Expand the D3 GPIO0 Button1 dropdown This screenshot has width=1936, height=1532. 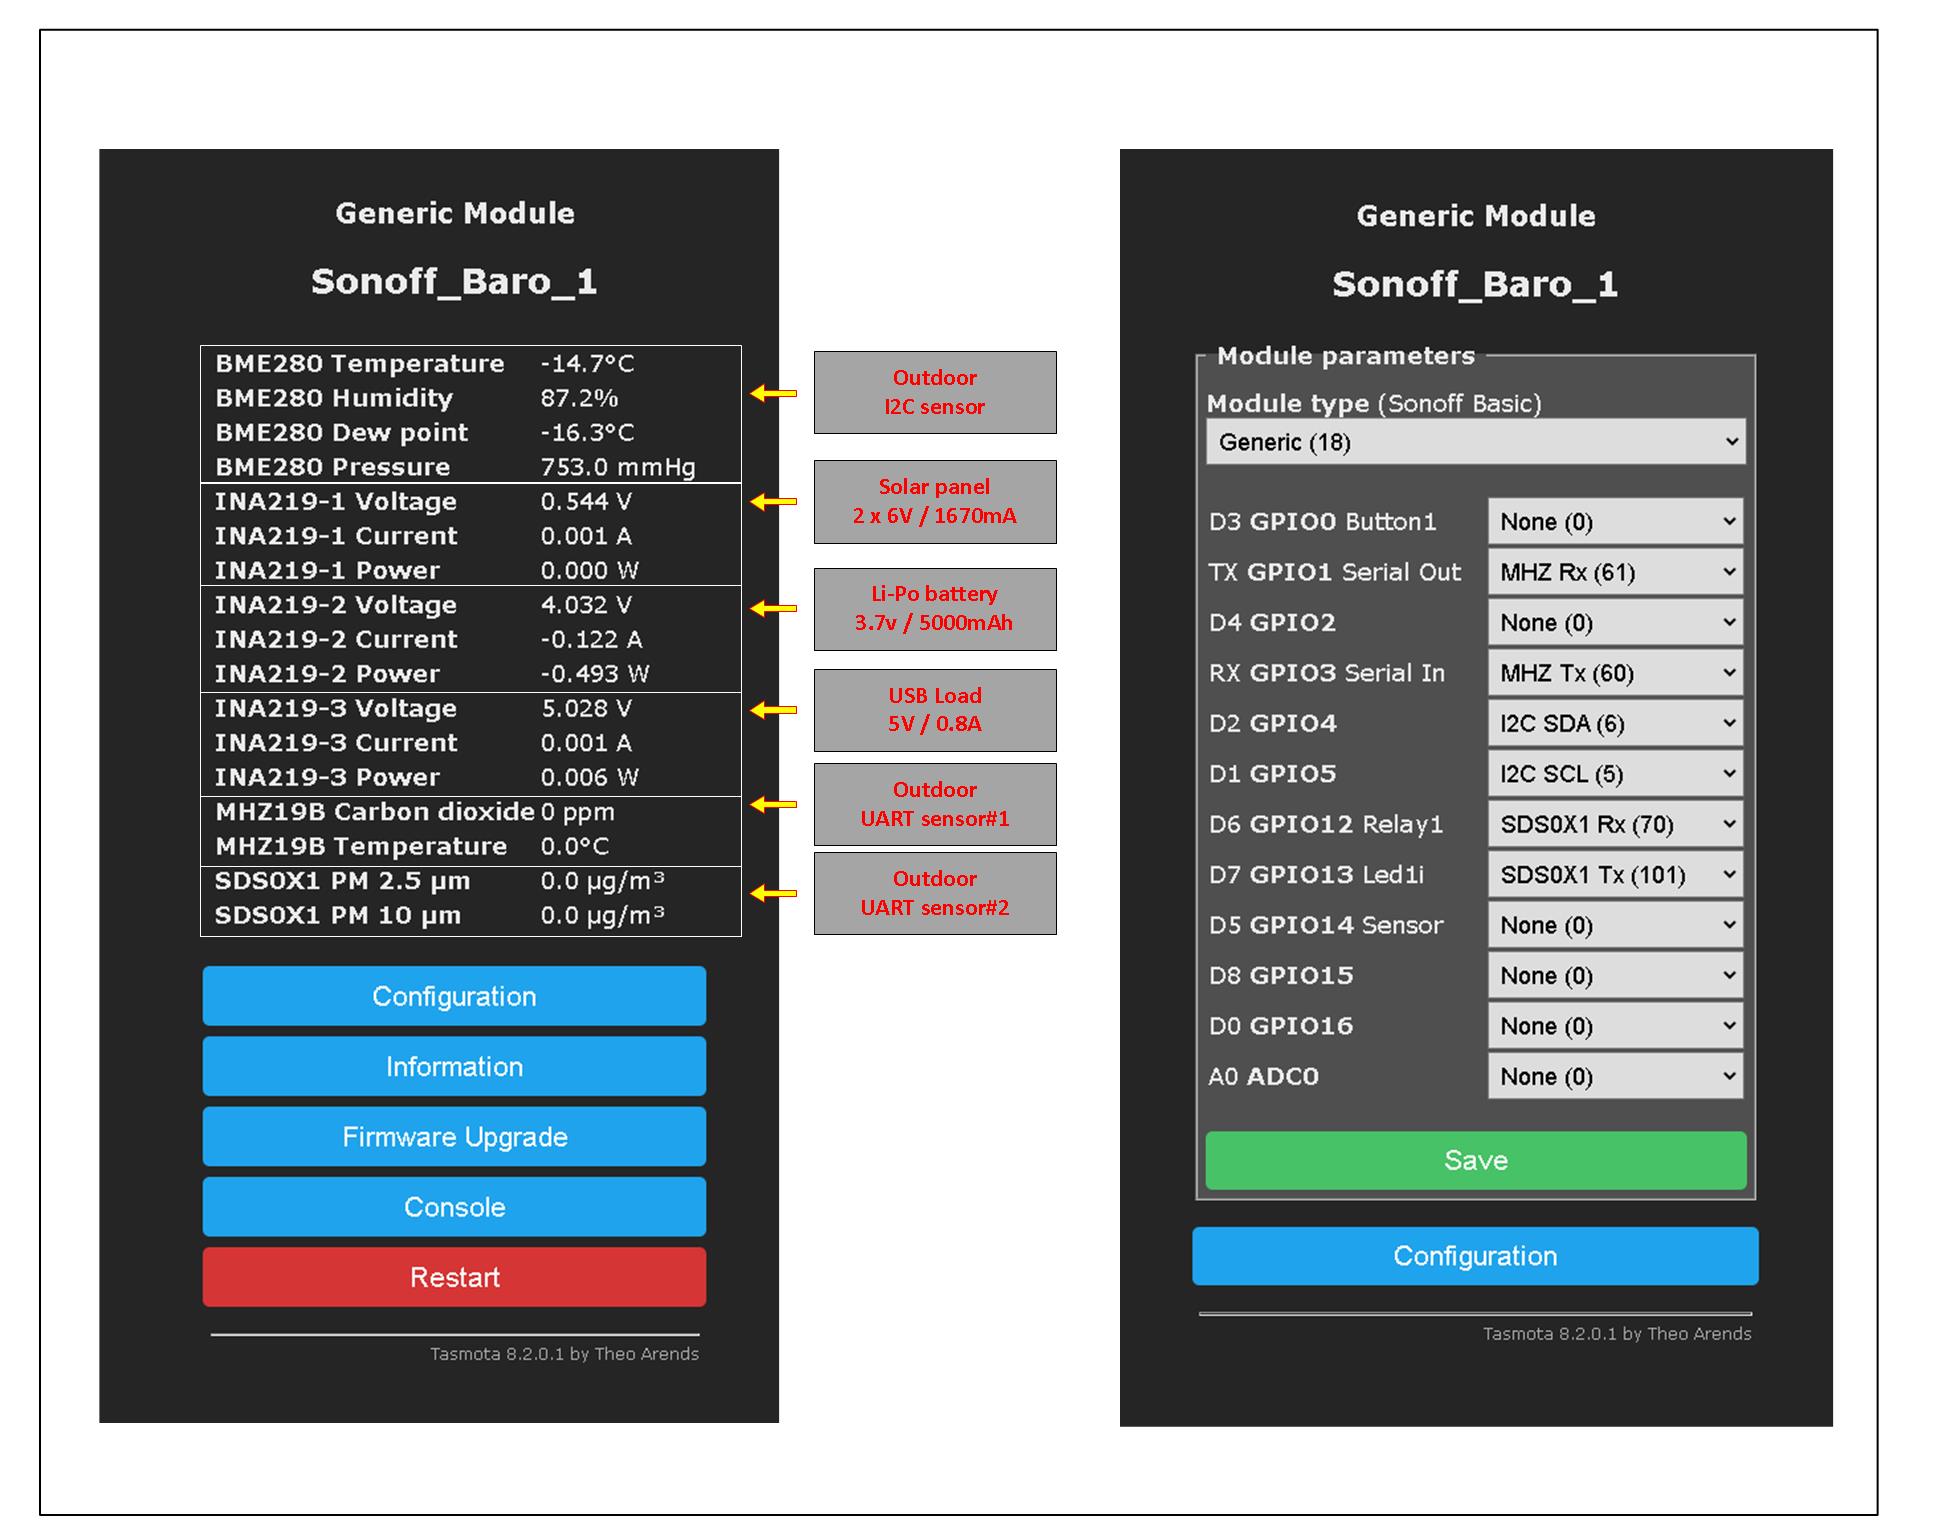pyautogui.click(x=1614, y=522)
